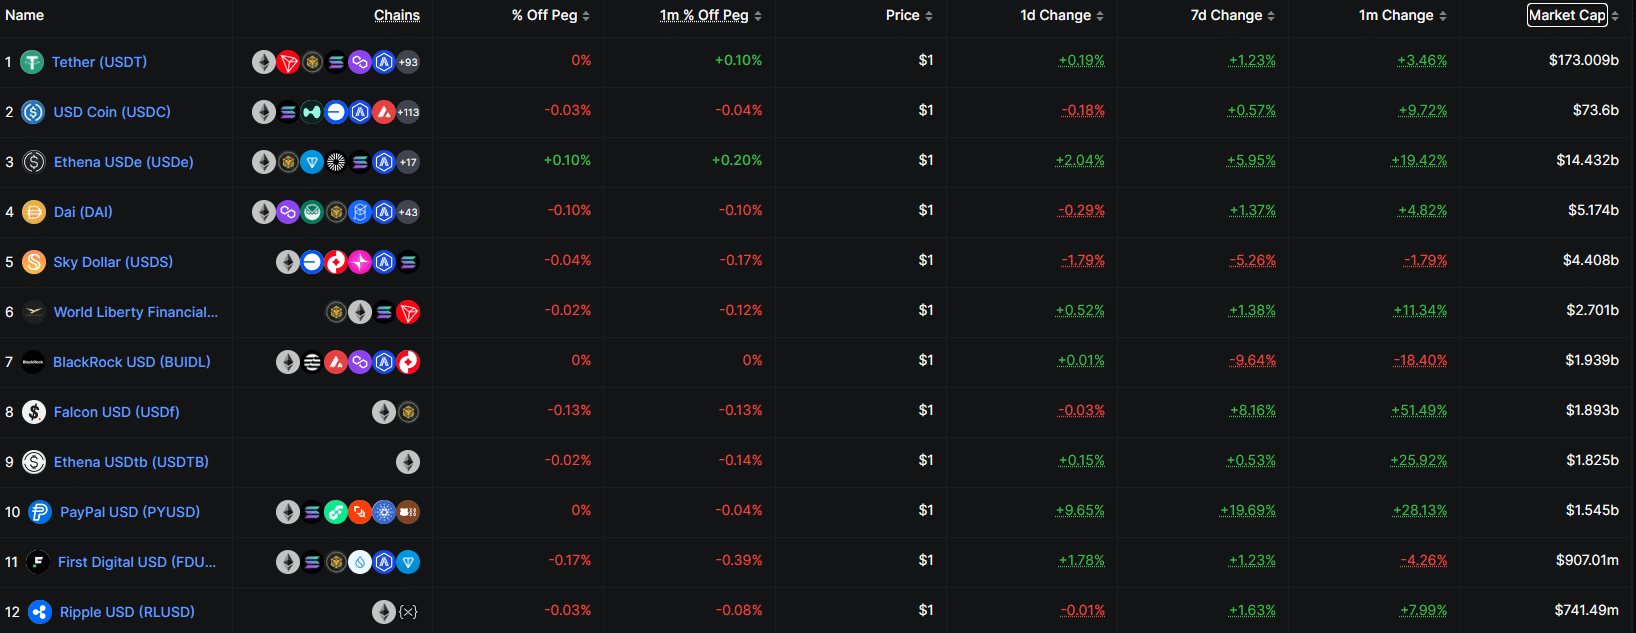This screenshot has width=1636, height=633.
Task: Click the Dai coin logo
Action: click(x=34, y=212)
